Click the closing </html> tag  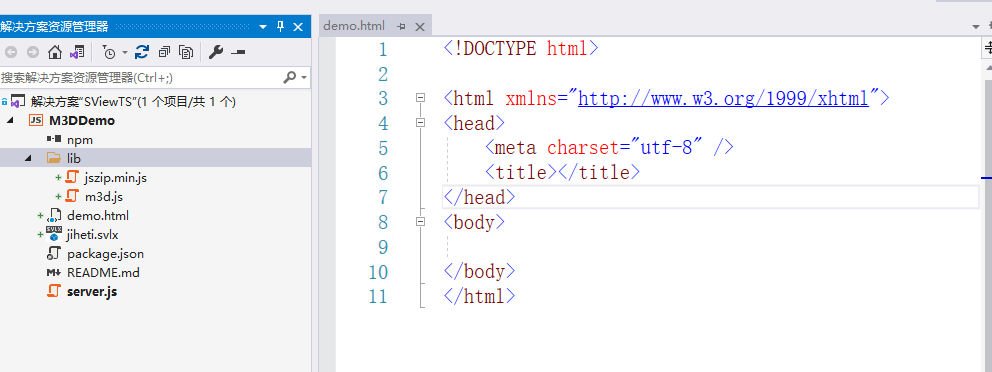point(480,296)
